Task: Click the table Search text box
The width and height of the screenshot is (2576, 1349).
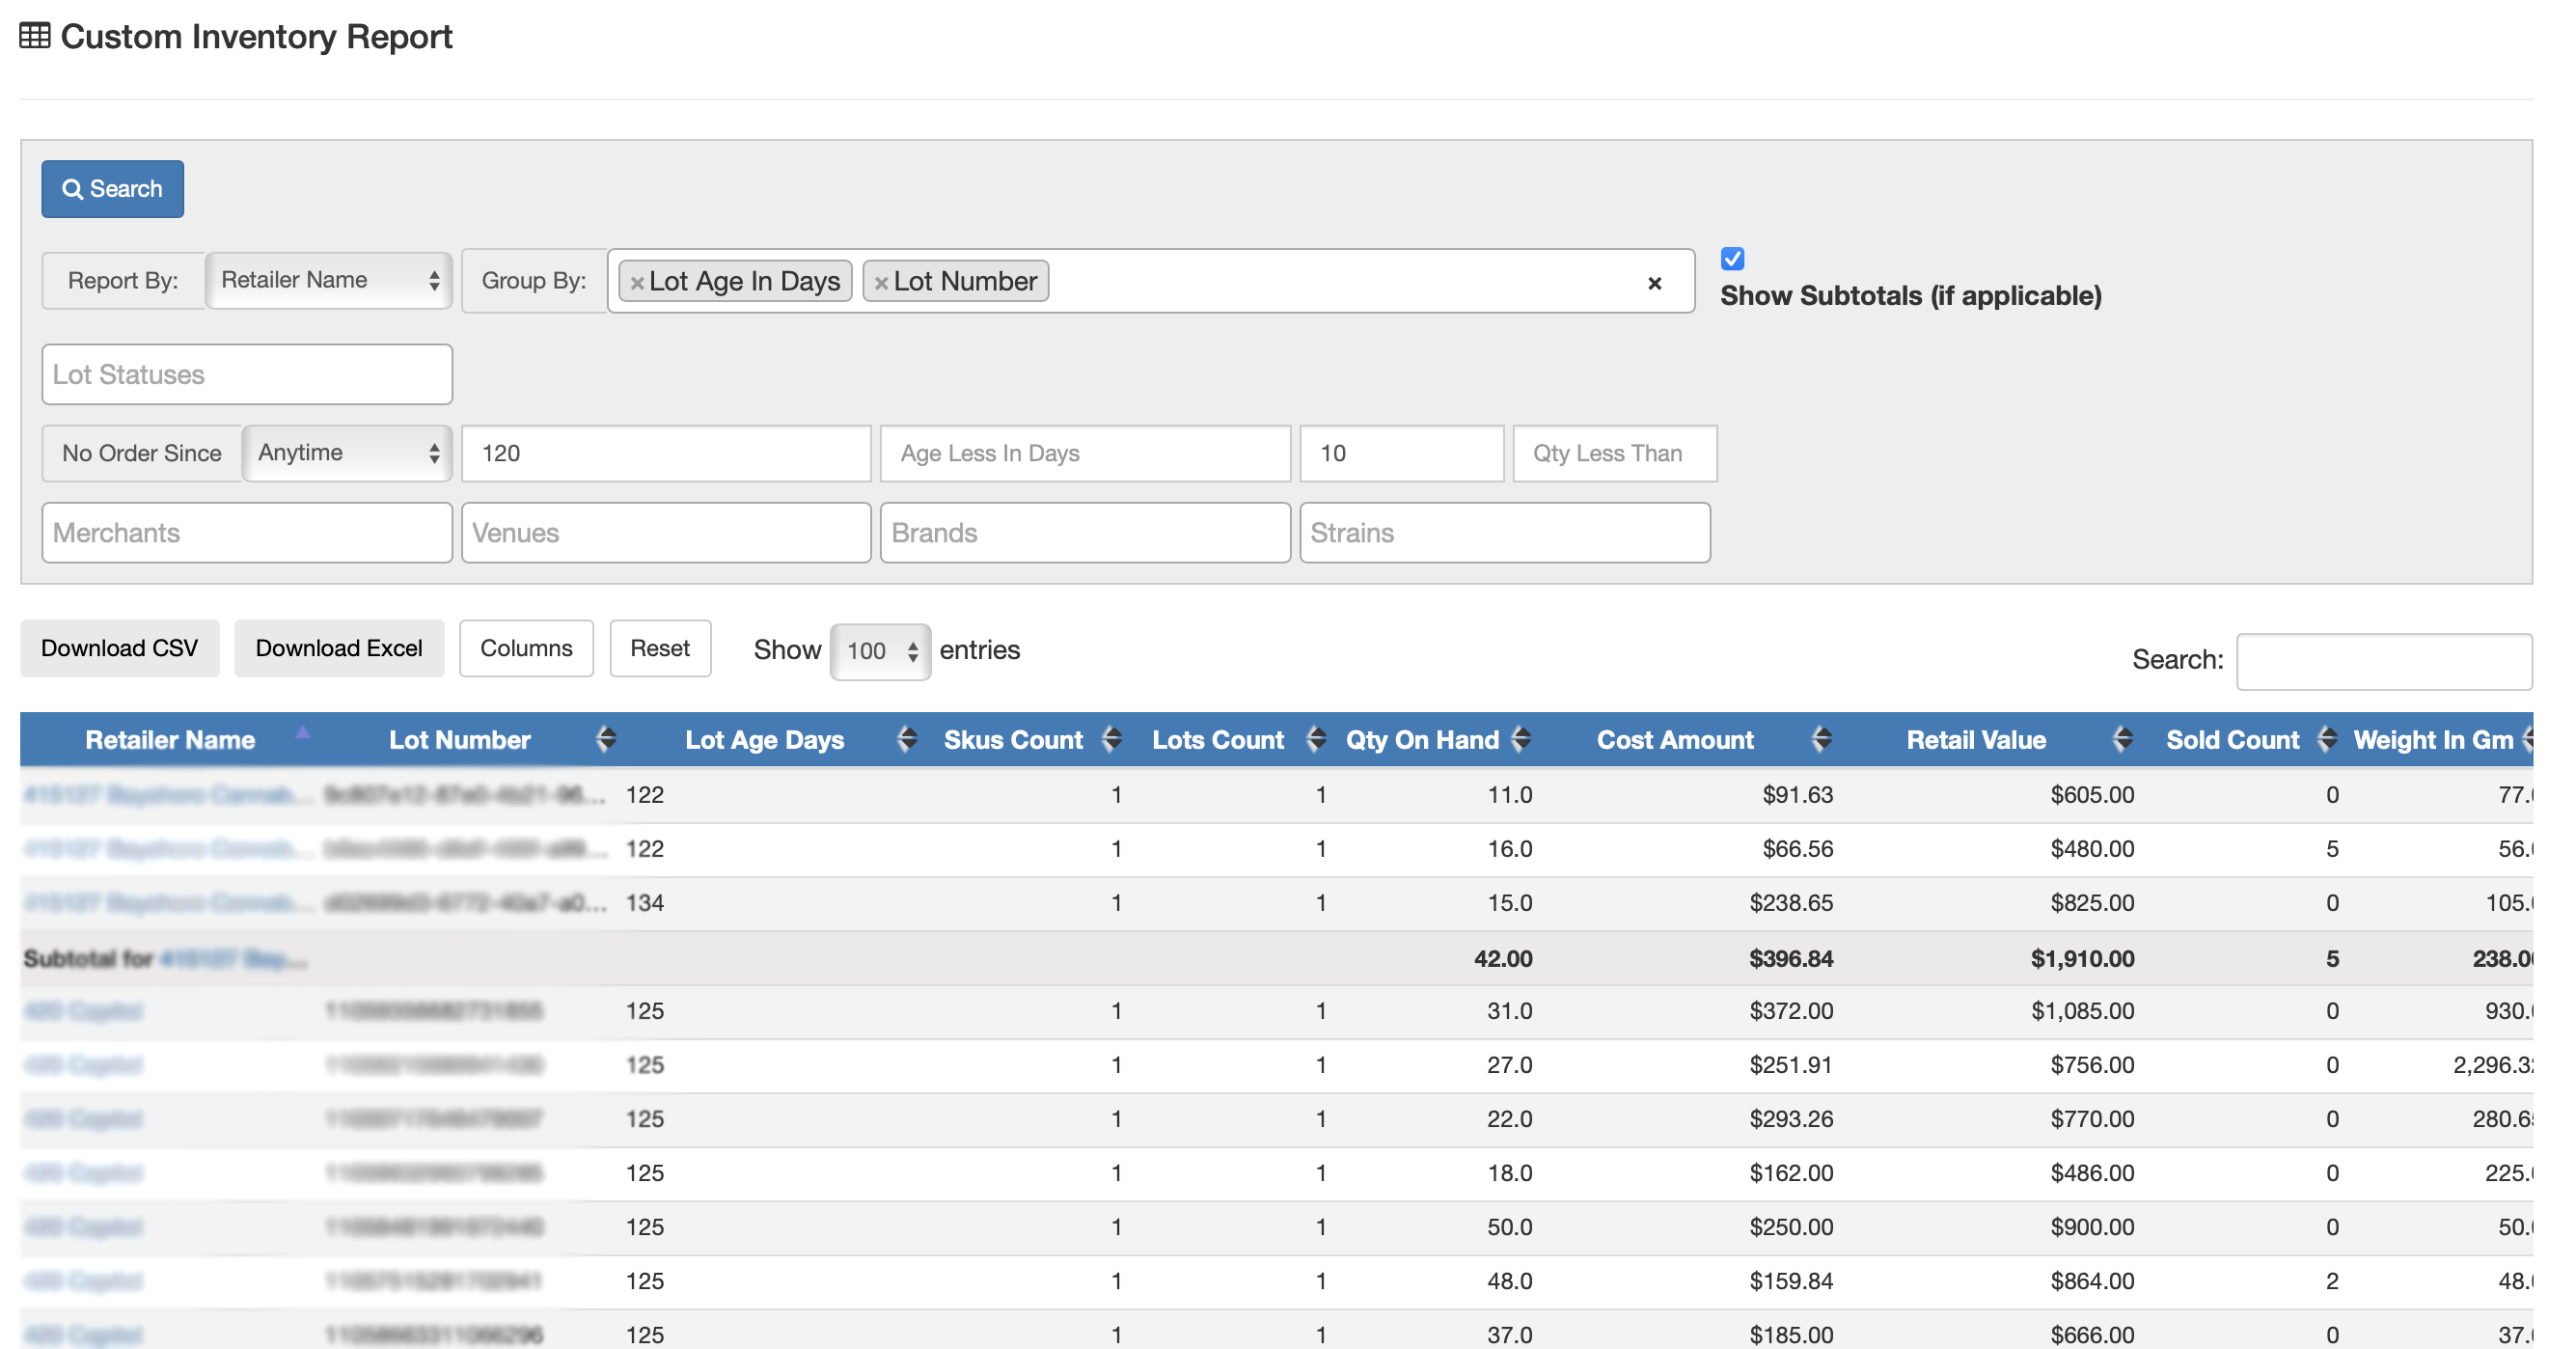Action: [x=2383, y=660]
